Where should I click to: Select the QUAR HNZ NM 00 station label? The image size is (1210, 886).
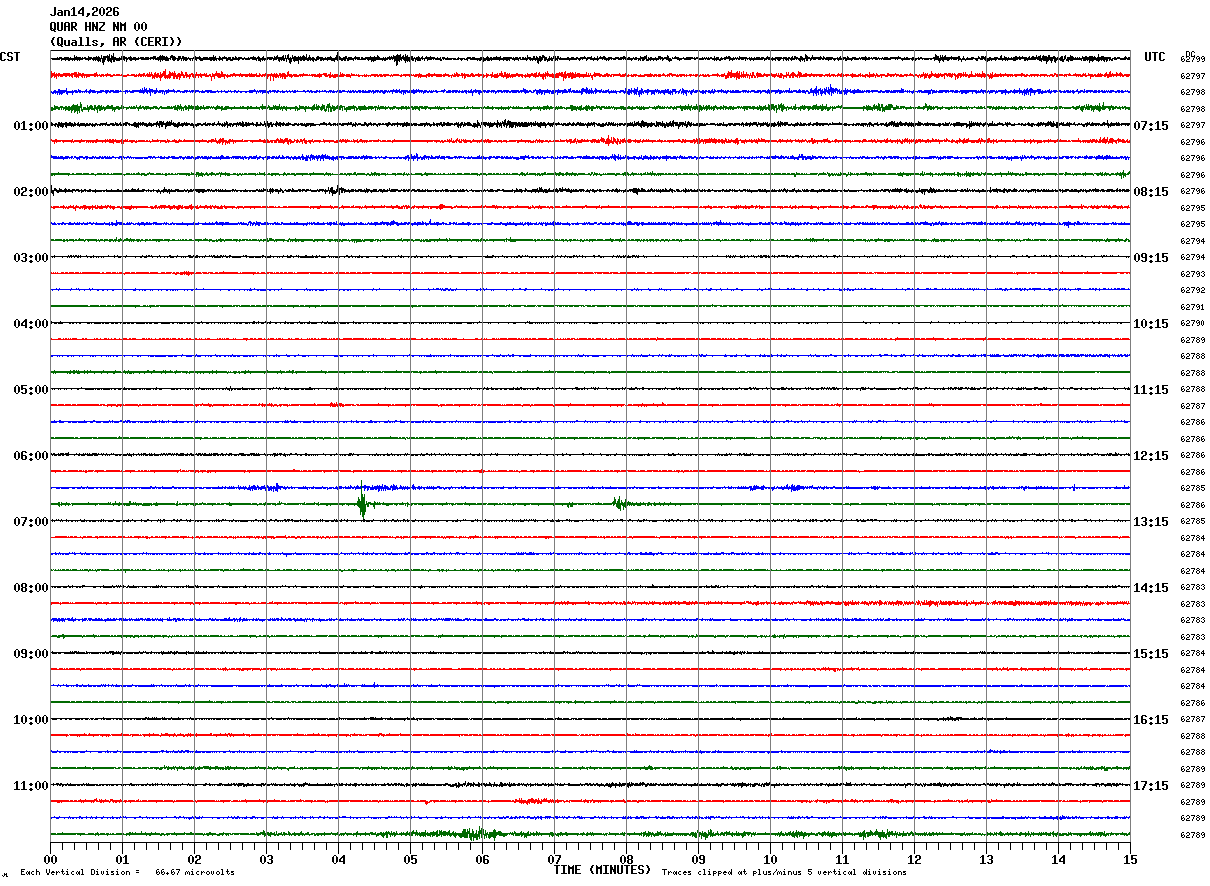(98, 27)
